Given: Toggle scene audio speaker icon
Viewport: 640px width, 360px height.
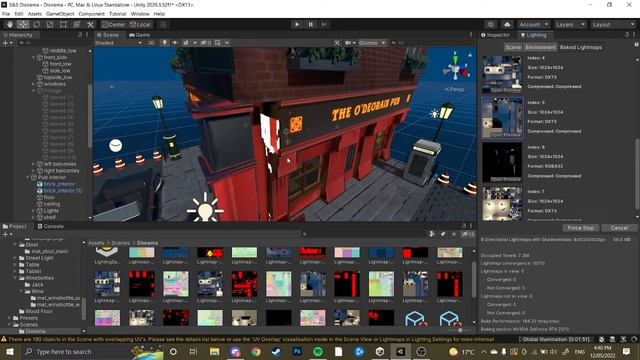Looking at the screenshot, I should point(175,43).
